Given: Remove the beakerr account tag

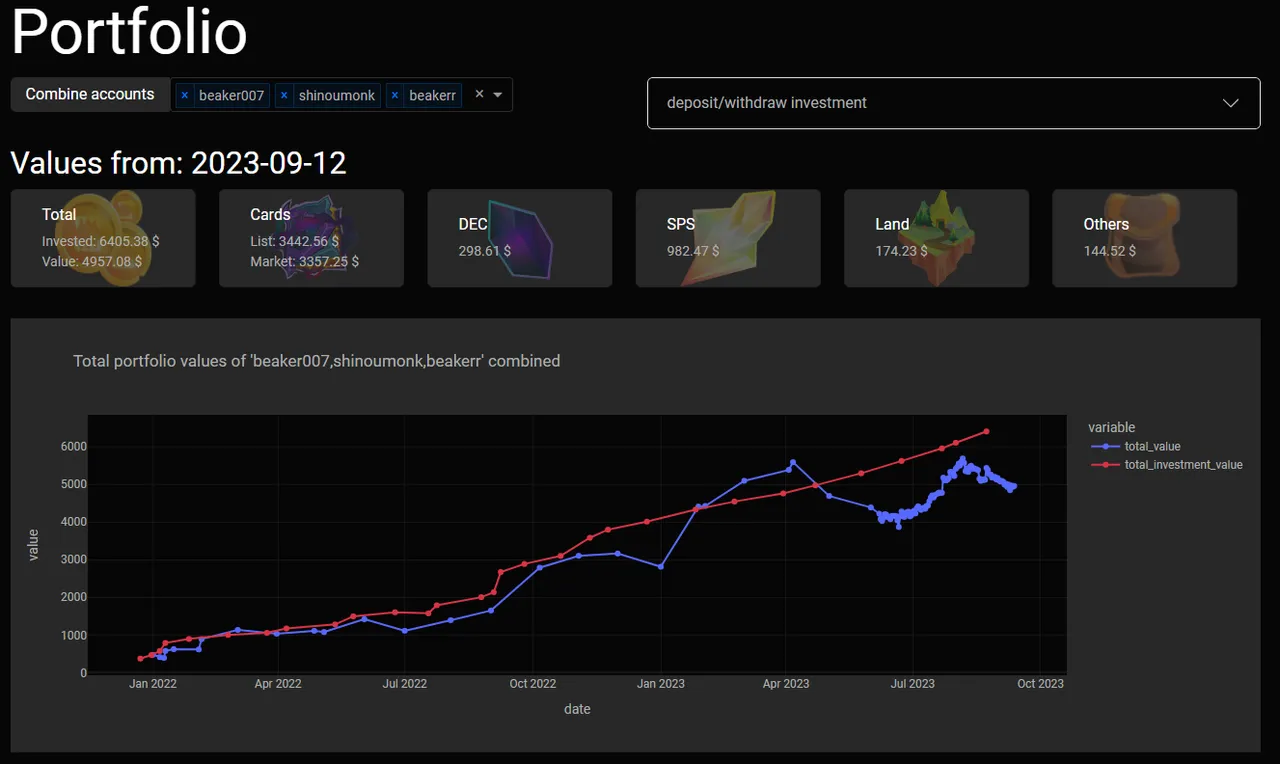Looking at the screenshot, I should (395, 95).
